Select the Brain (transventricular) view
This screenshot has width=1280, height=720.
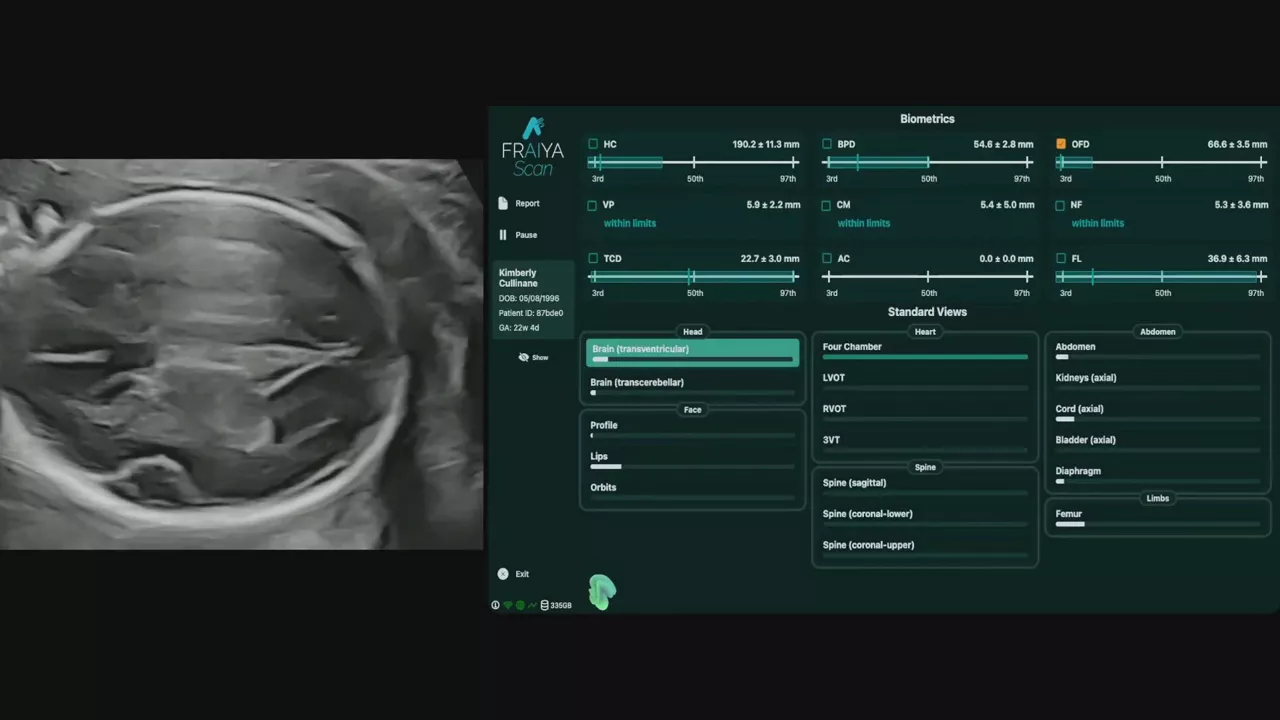tap(692, 352)
